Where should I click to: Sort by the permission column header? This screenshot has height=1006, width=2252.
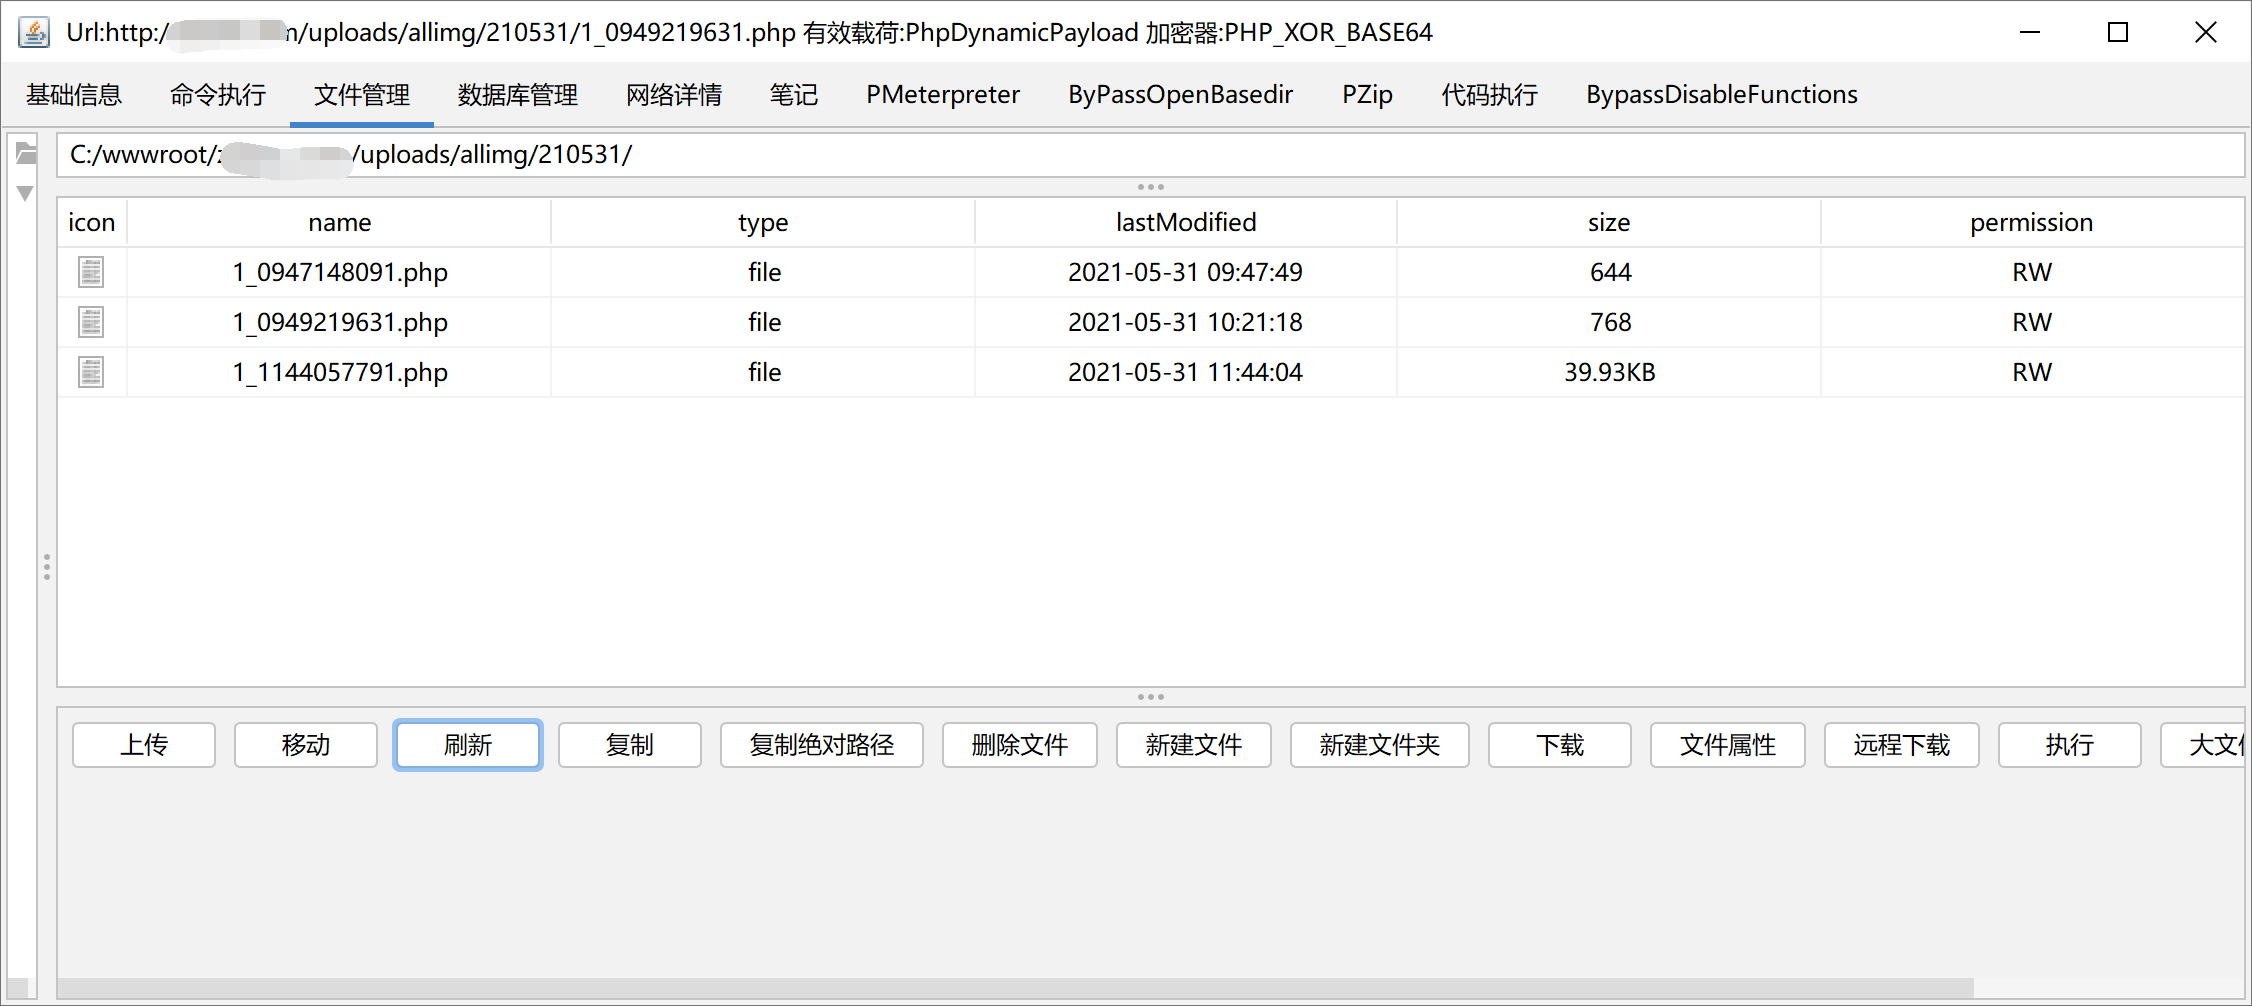pyautogui.click(x=2032, y=222)
